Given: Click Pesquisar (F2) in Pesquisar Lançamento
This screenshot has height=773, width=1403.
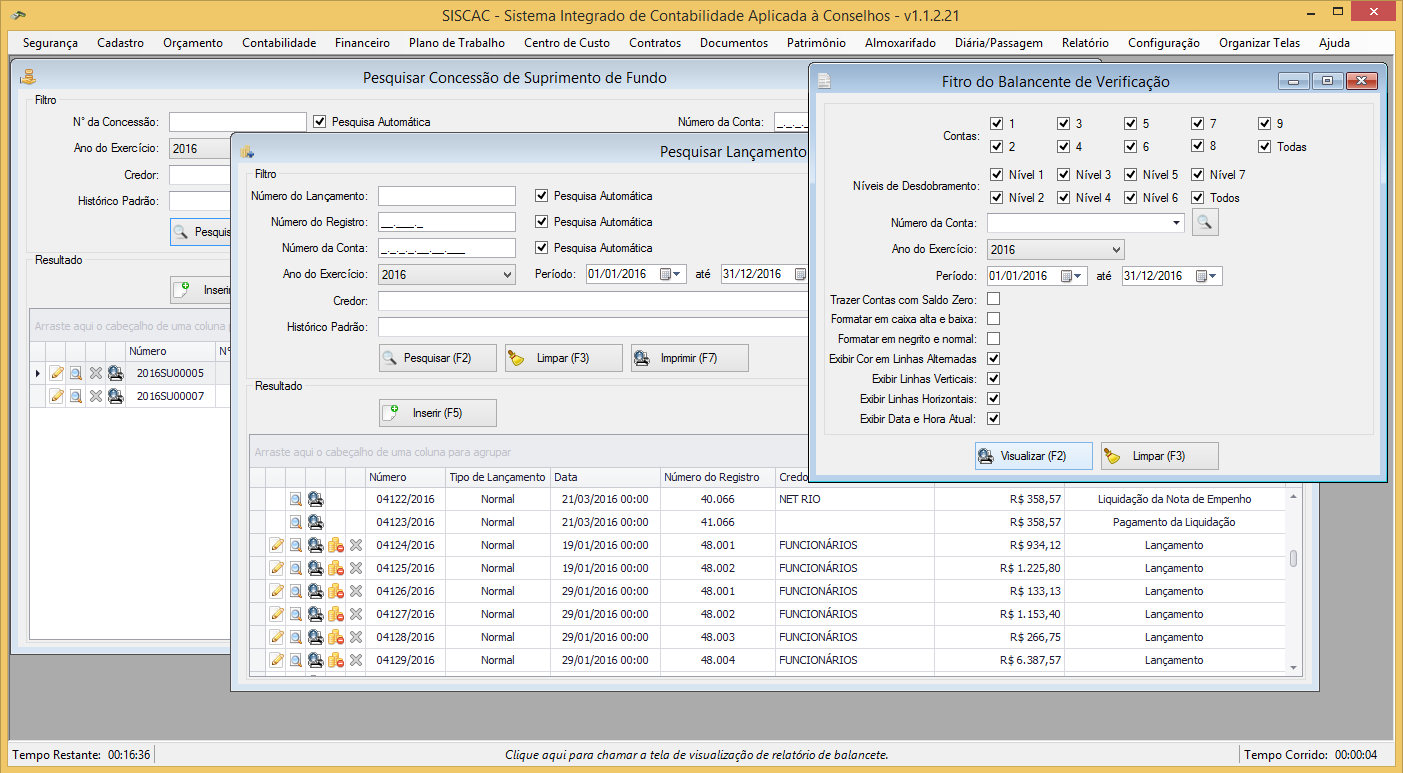Looking at the screenshot, I should coord(437,358).
